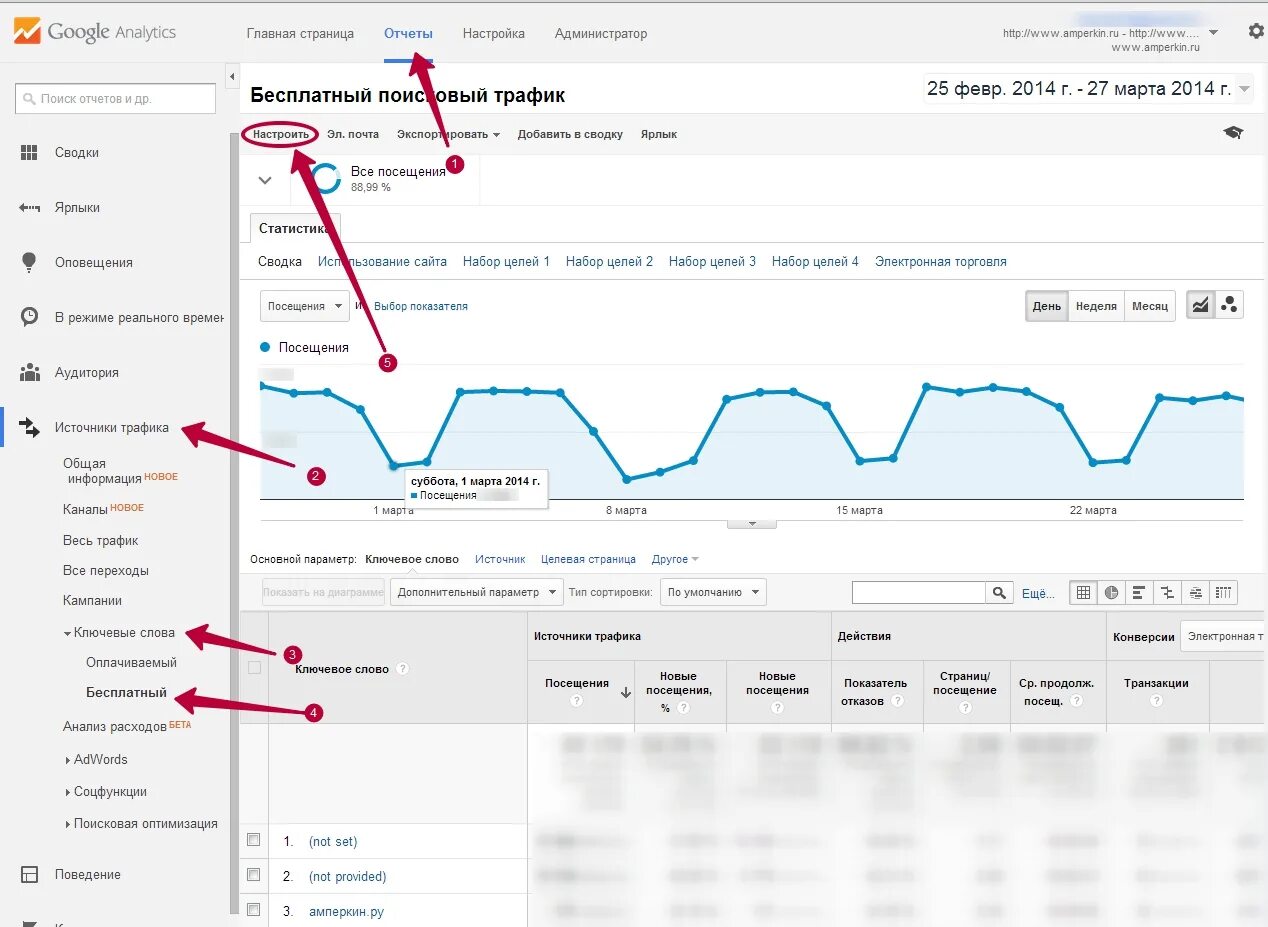Click the chart timeline collapse handle

point(751,523)
